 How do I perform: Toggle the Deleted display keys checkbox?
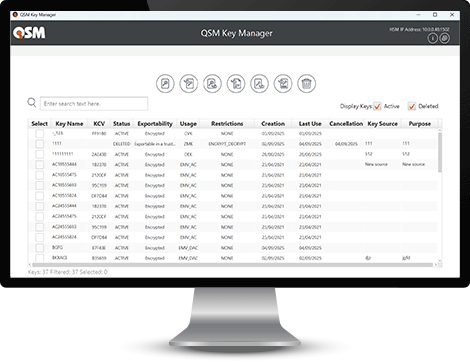412,106
